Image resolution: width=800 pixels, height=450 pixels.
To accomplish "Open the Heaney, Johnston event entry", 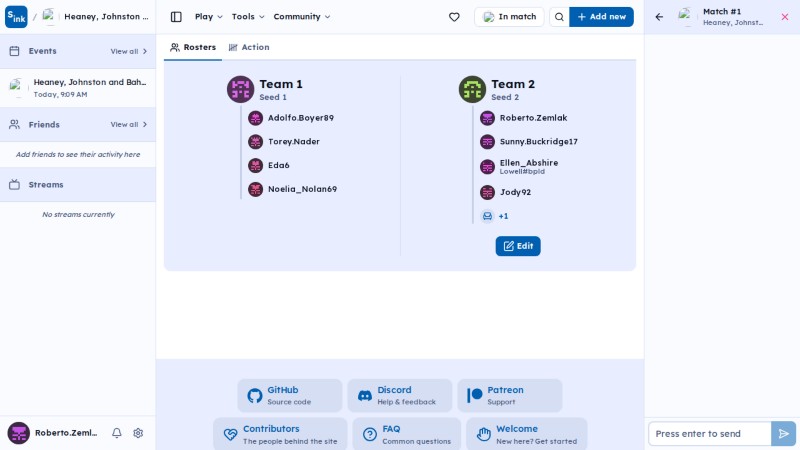I will coord(78,88).
